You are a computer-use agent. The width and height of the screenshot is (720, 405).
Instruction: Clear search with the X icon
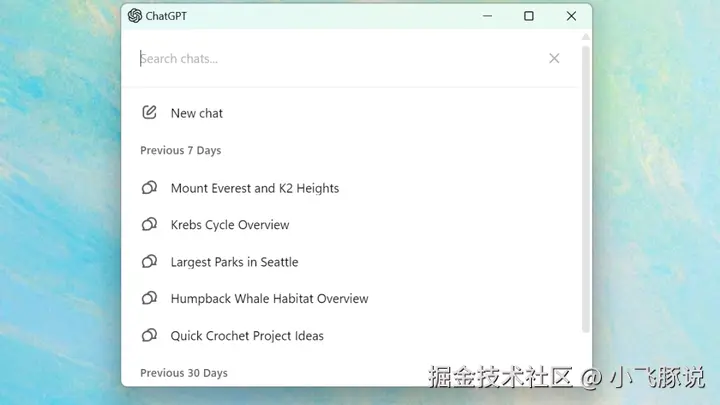pyautogui.click(x=554, y=58)
